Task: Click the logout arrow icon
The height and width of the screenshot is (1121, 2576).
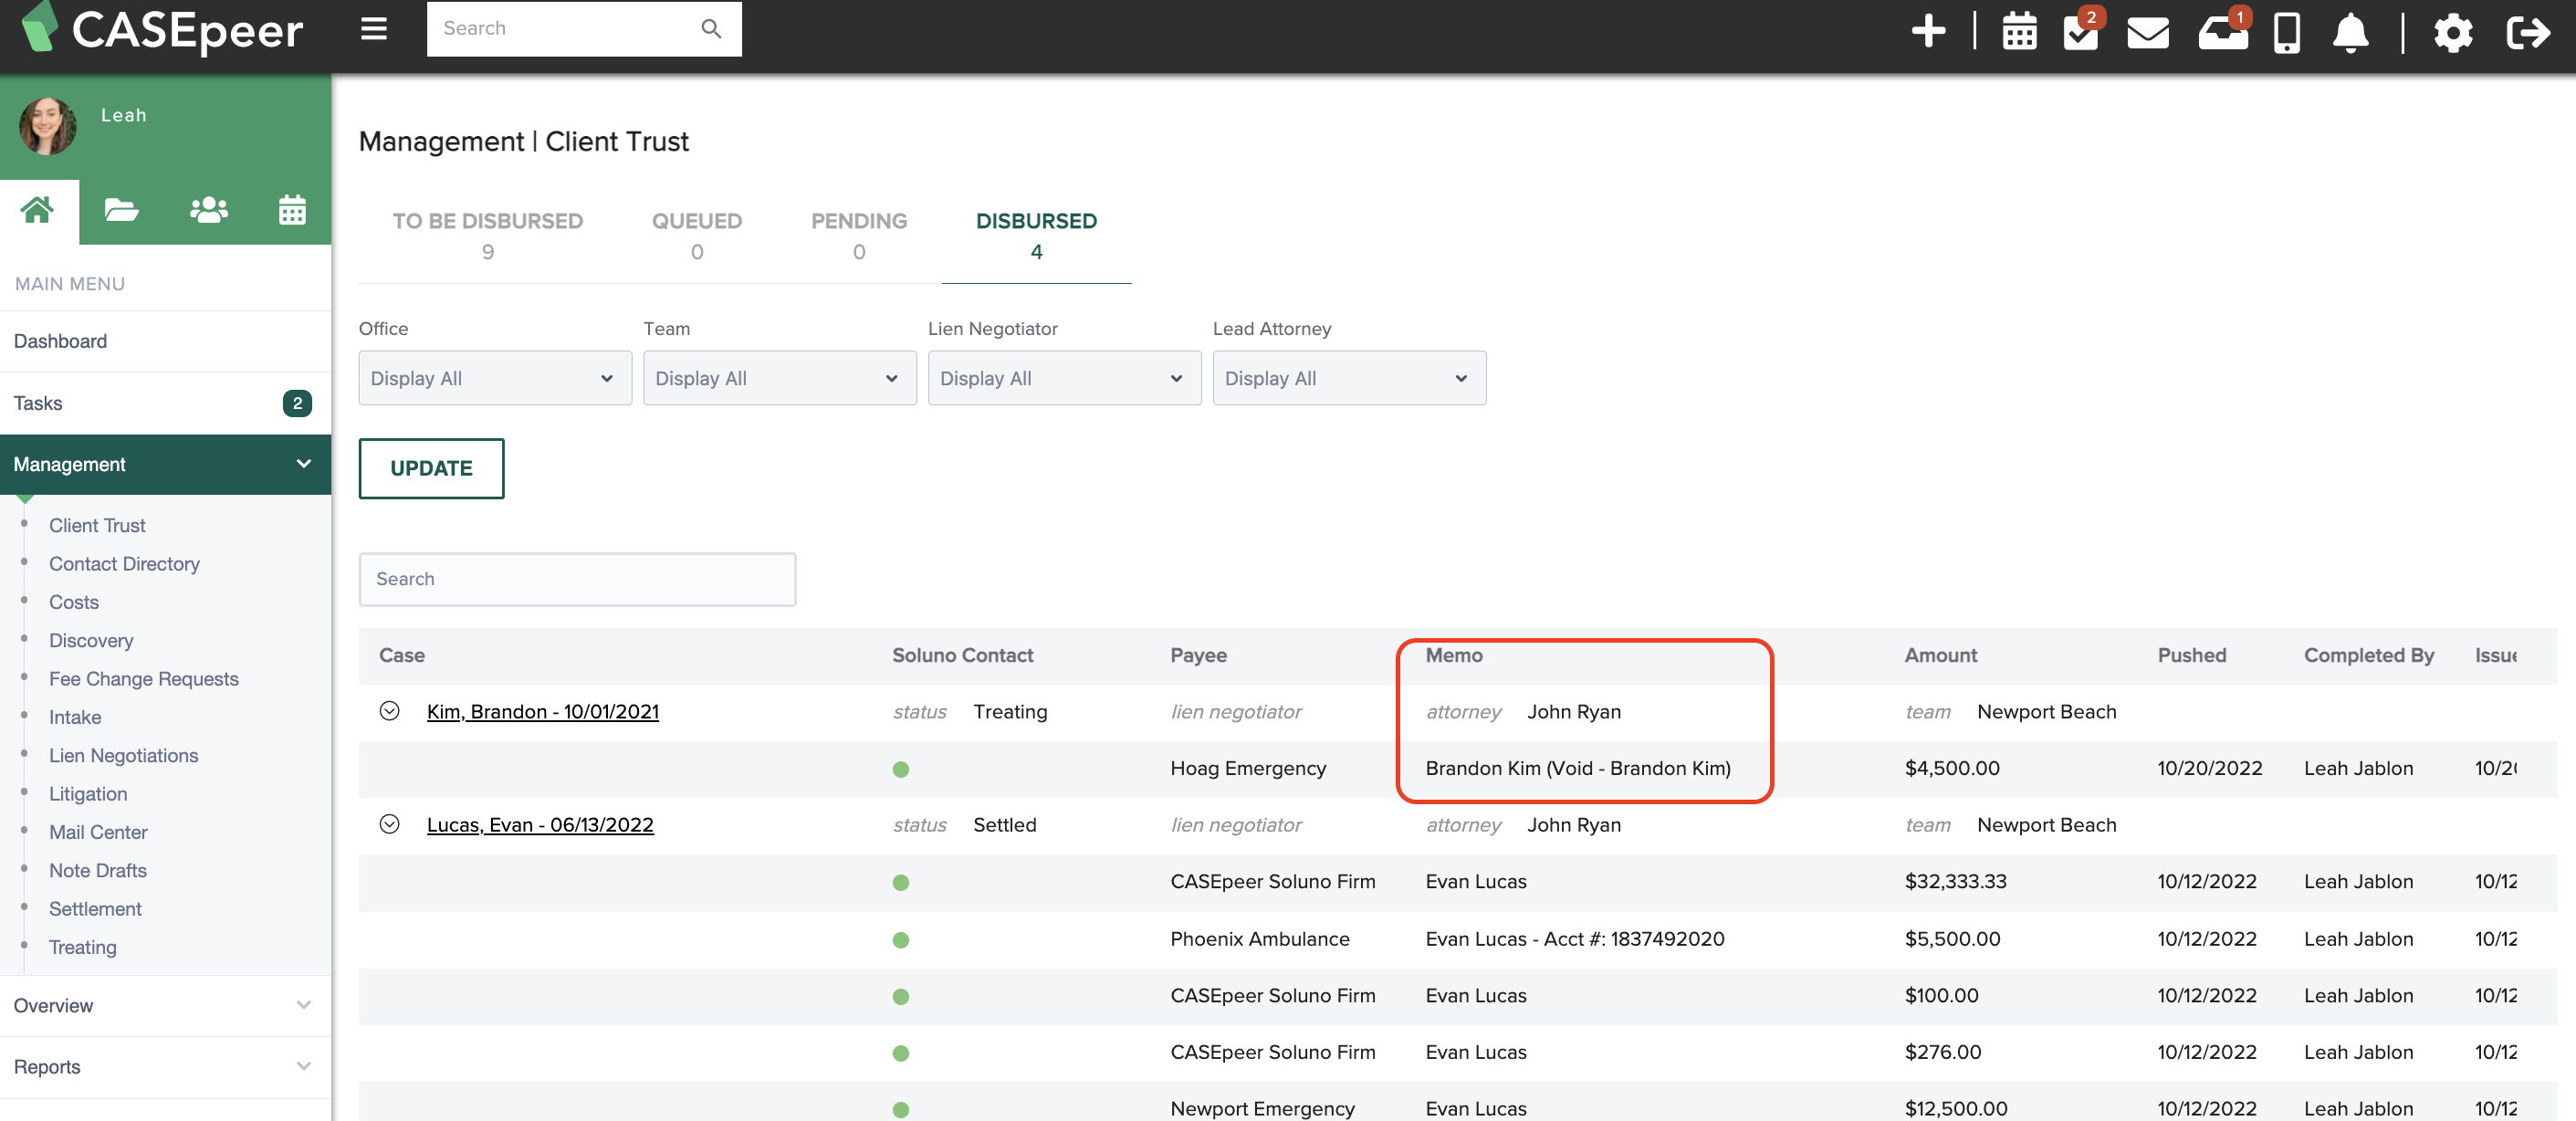Action: click(x=2528, y=32)
